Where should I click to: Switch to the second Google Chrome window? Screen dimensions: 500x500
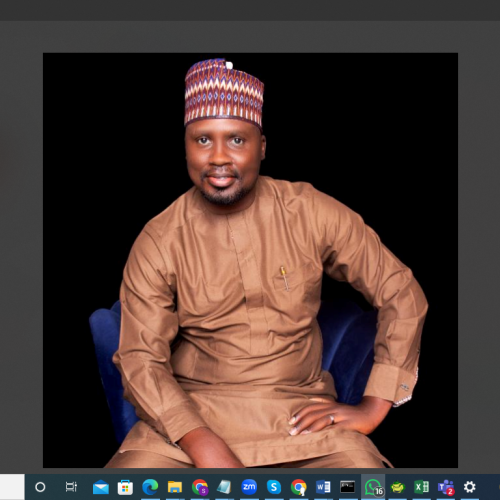298,487
